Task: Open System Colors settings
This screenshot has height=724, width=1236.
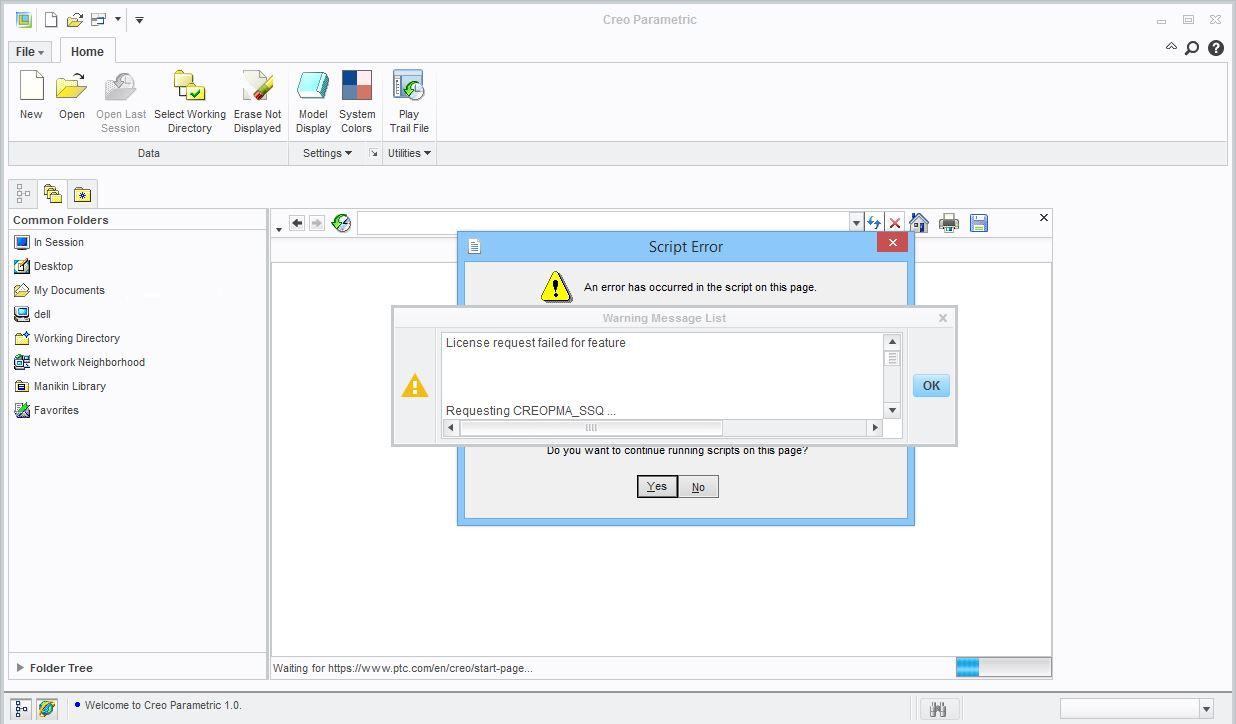Action: tap(356, 101)
